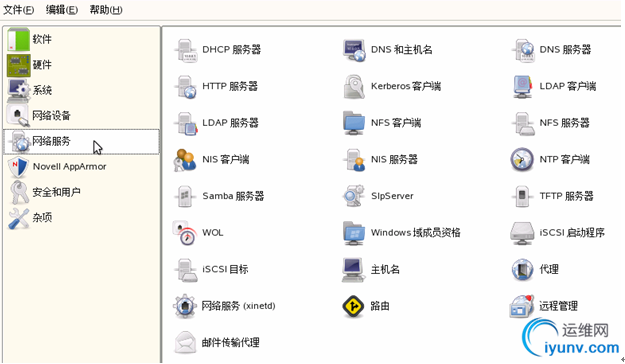Open the NFS 服务器 icon
The image size is (625, 364).
coord(523,124)
